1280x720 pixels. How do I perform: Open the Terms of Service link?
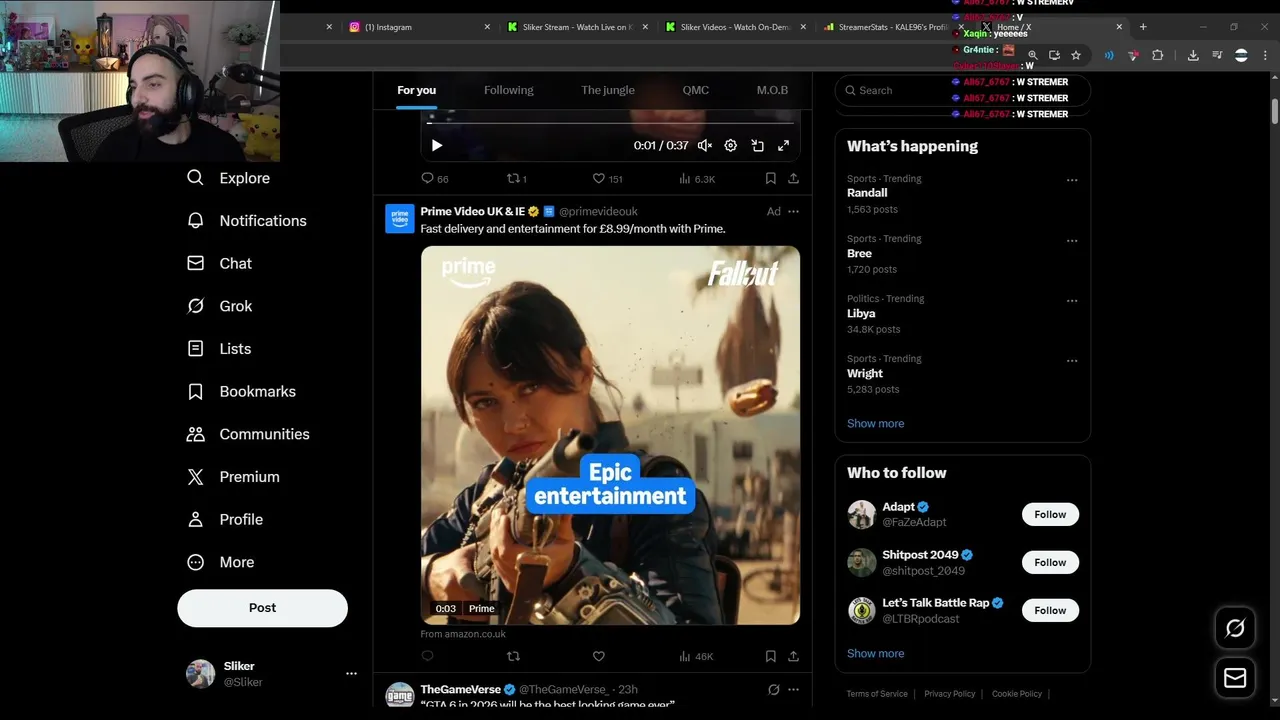(877, 694)
